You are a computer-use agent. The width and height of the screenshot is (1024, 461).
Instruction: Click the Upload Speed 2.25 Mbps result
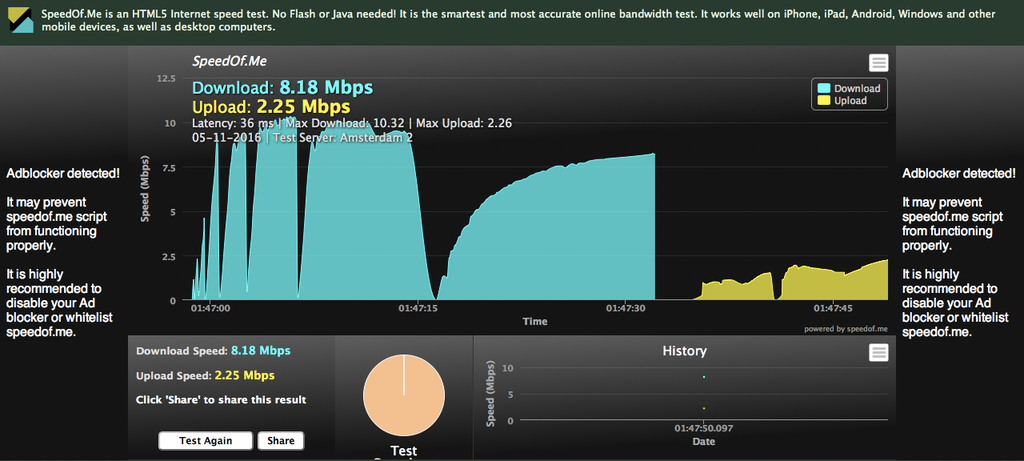(205, 375)
